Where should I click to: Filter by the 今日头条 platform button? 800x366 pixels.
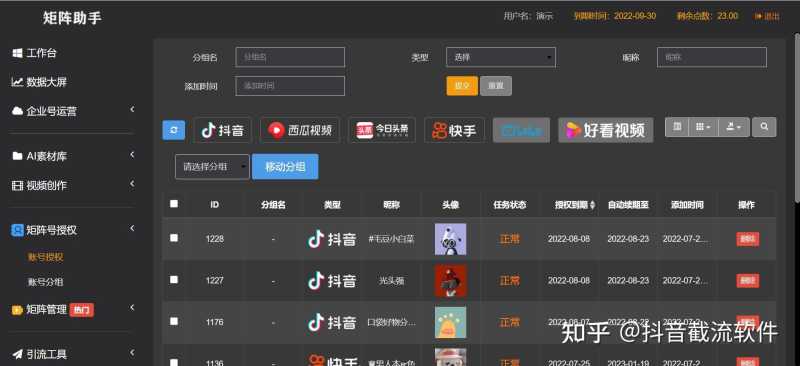point(382,130)
